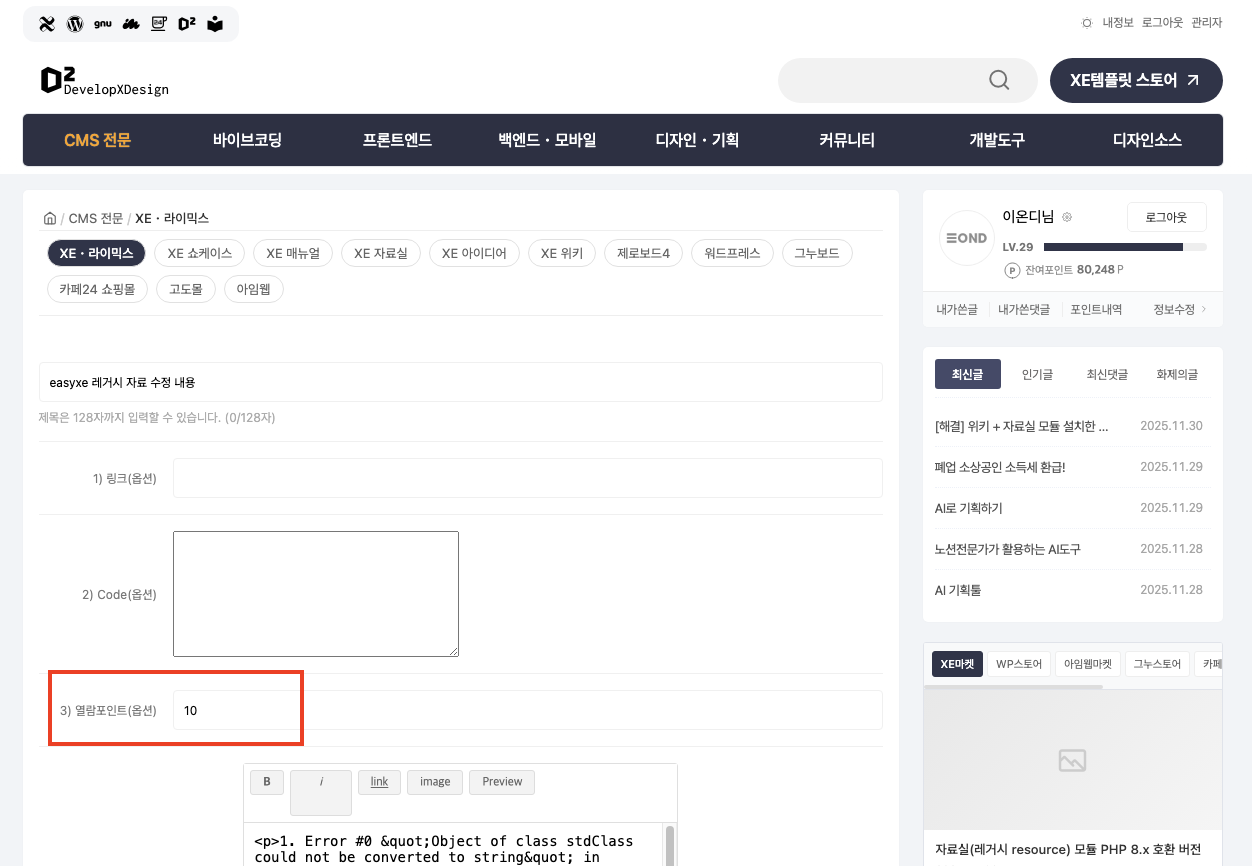Click CMS 전문 in breadcrumb
This screenshot has height=866, width=1252.
(96, 218)
